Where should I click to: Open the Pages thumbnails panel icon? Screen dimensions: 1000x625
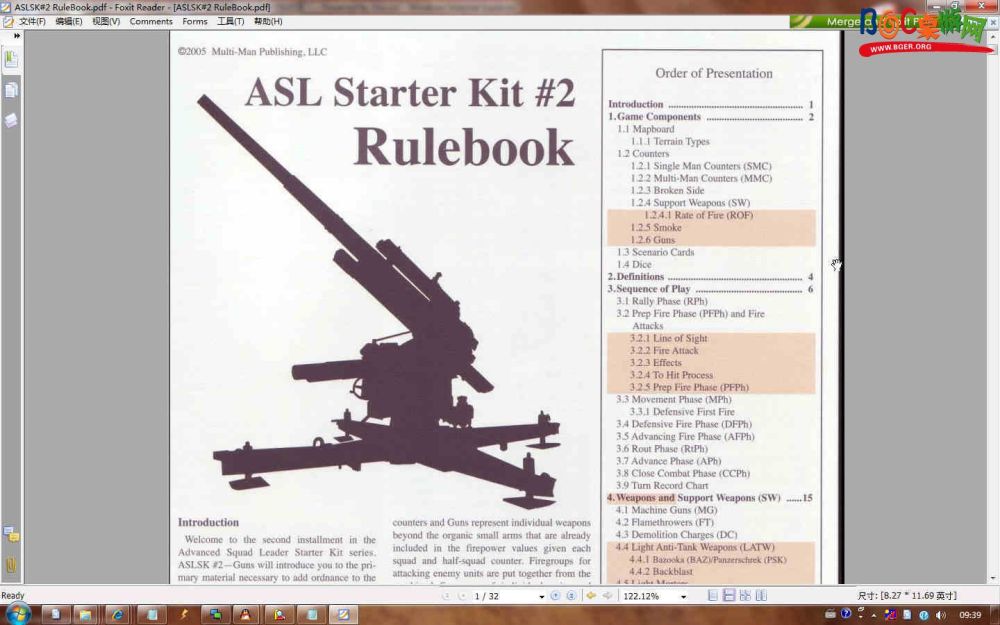(x=11, y=90)
